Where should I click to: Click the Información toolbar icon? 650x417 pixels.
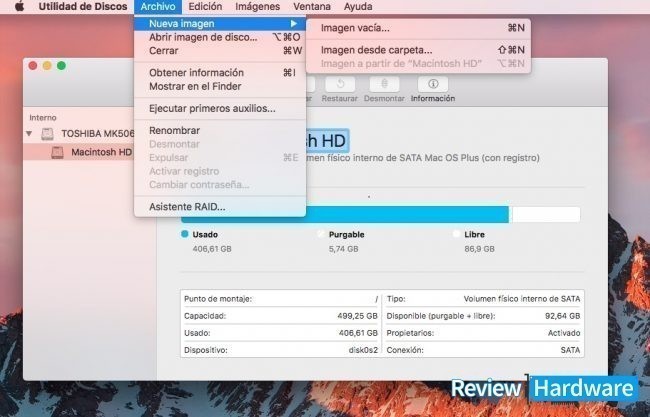coord(433,84)
